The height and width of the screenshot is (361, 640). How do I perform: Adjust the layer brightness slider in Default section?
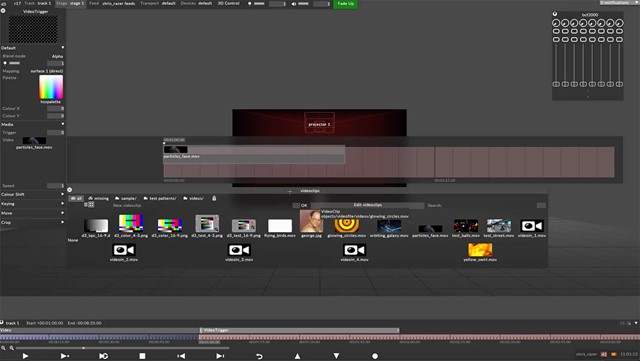click(x=15, y=63)
